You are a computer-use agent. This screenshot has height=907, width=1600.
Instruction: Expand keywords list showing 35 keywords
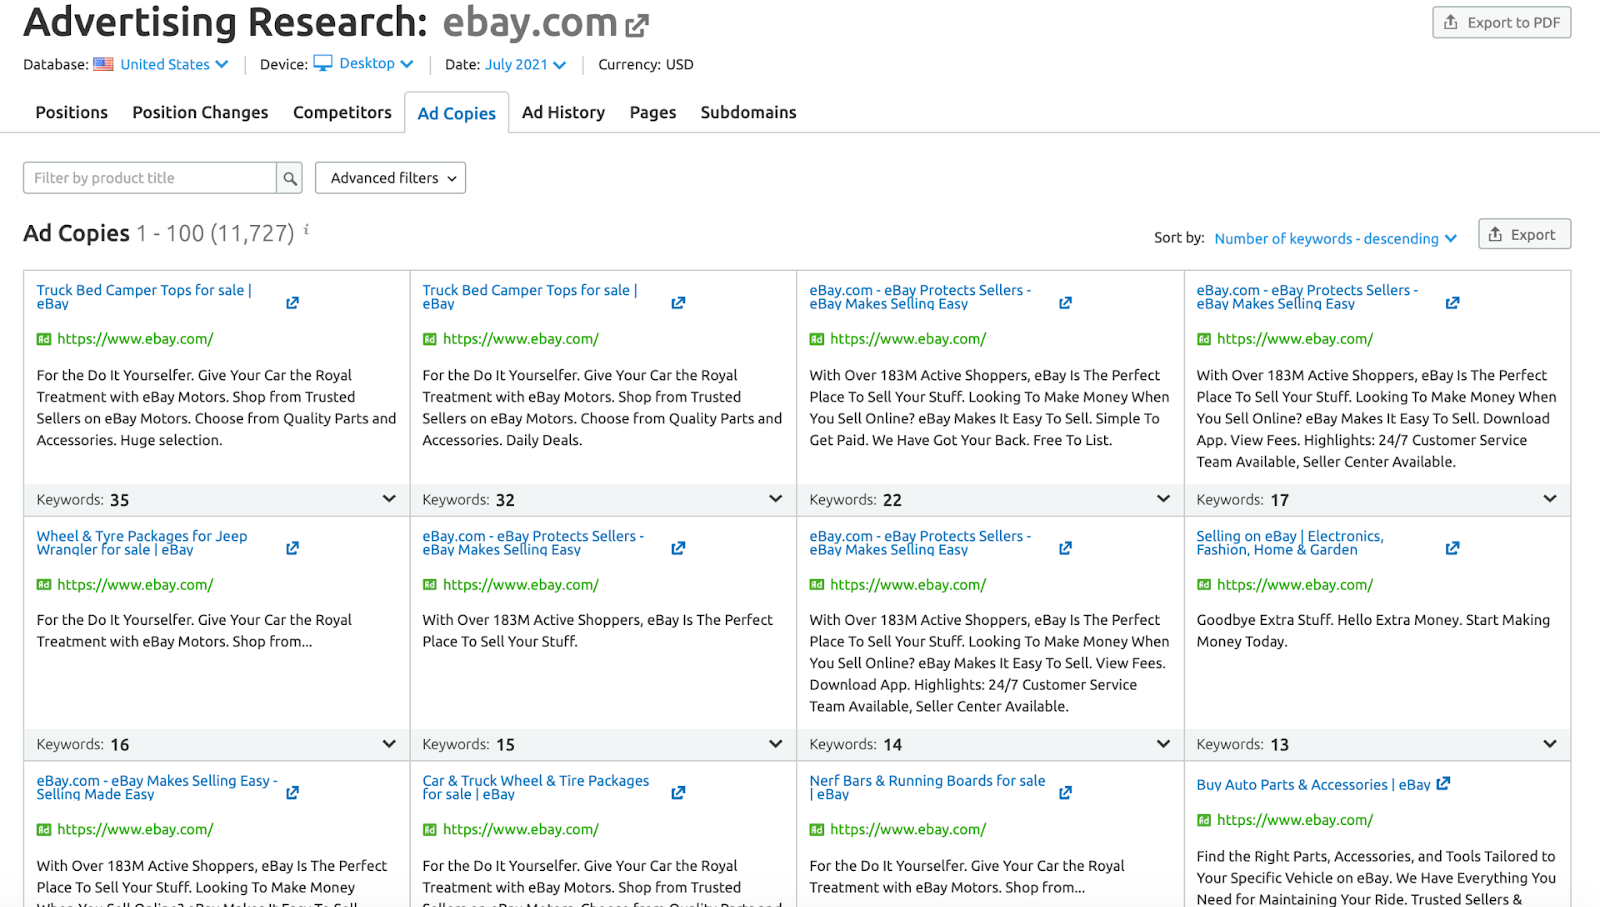389,499
